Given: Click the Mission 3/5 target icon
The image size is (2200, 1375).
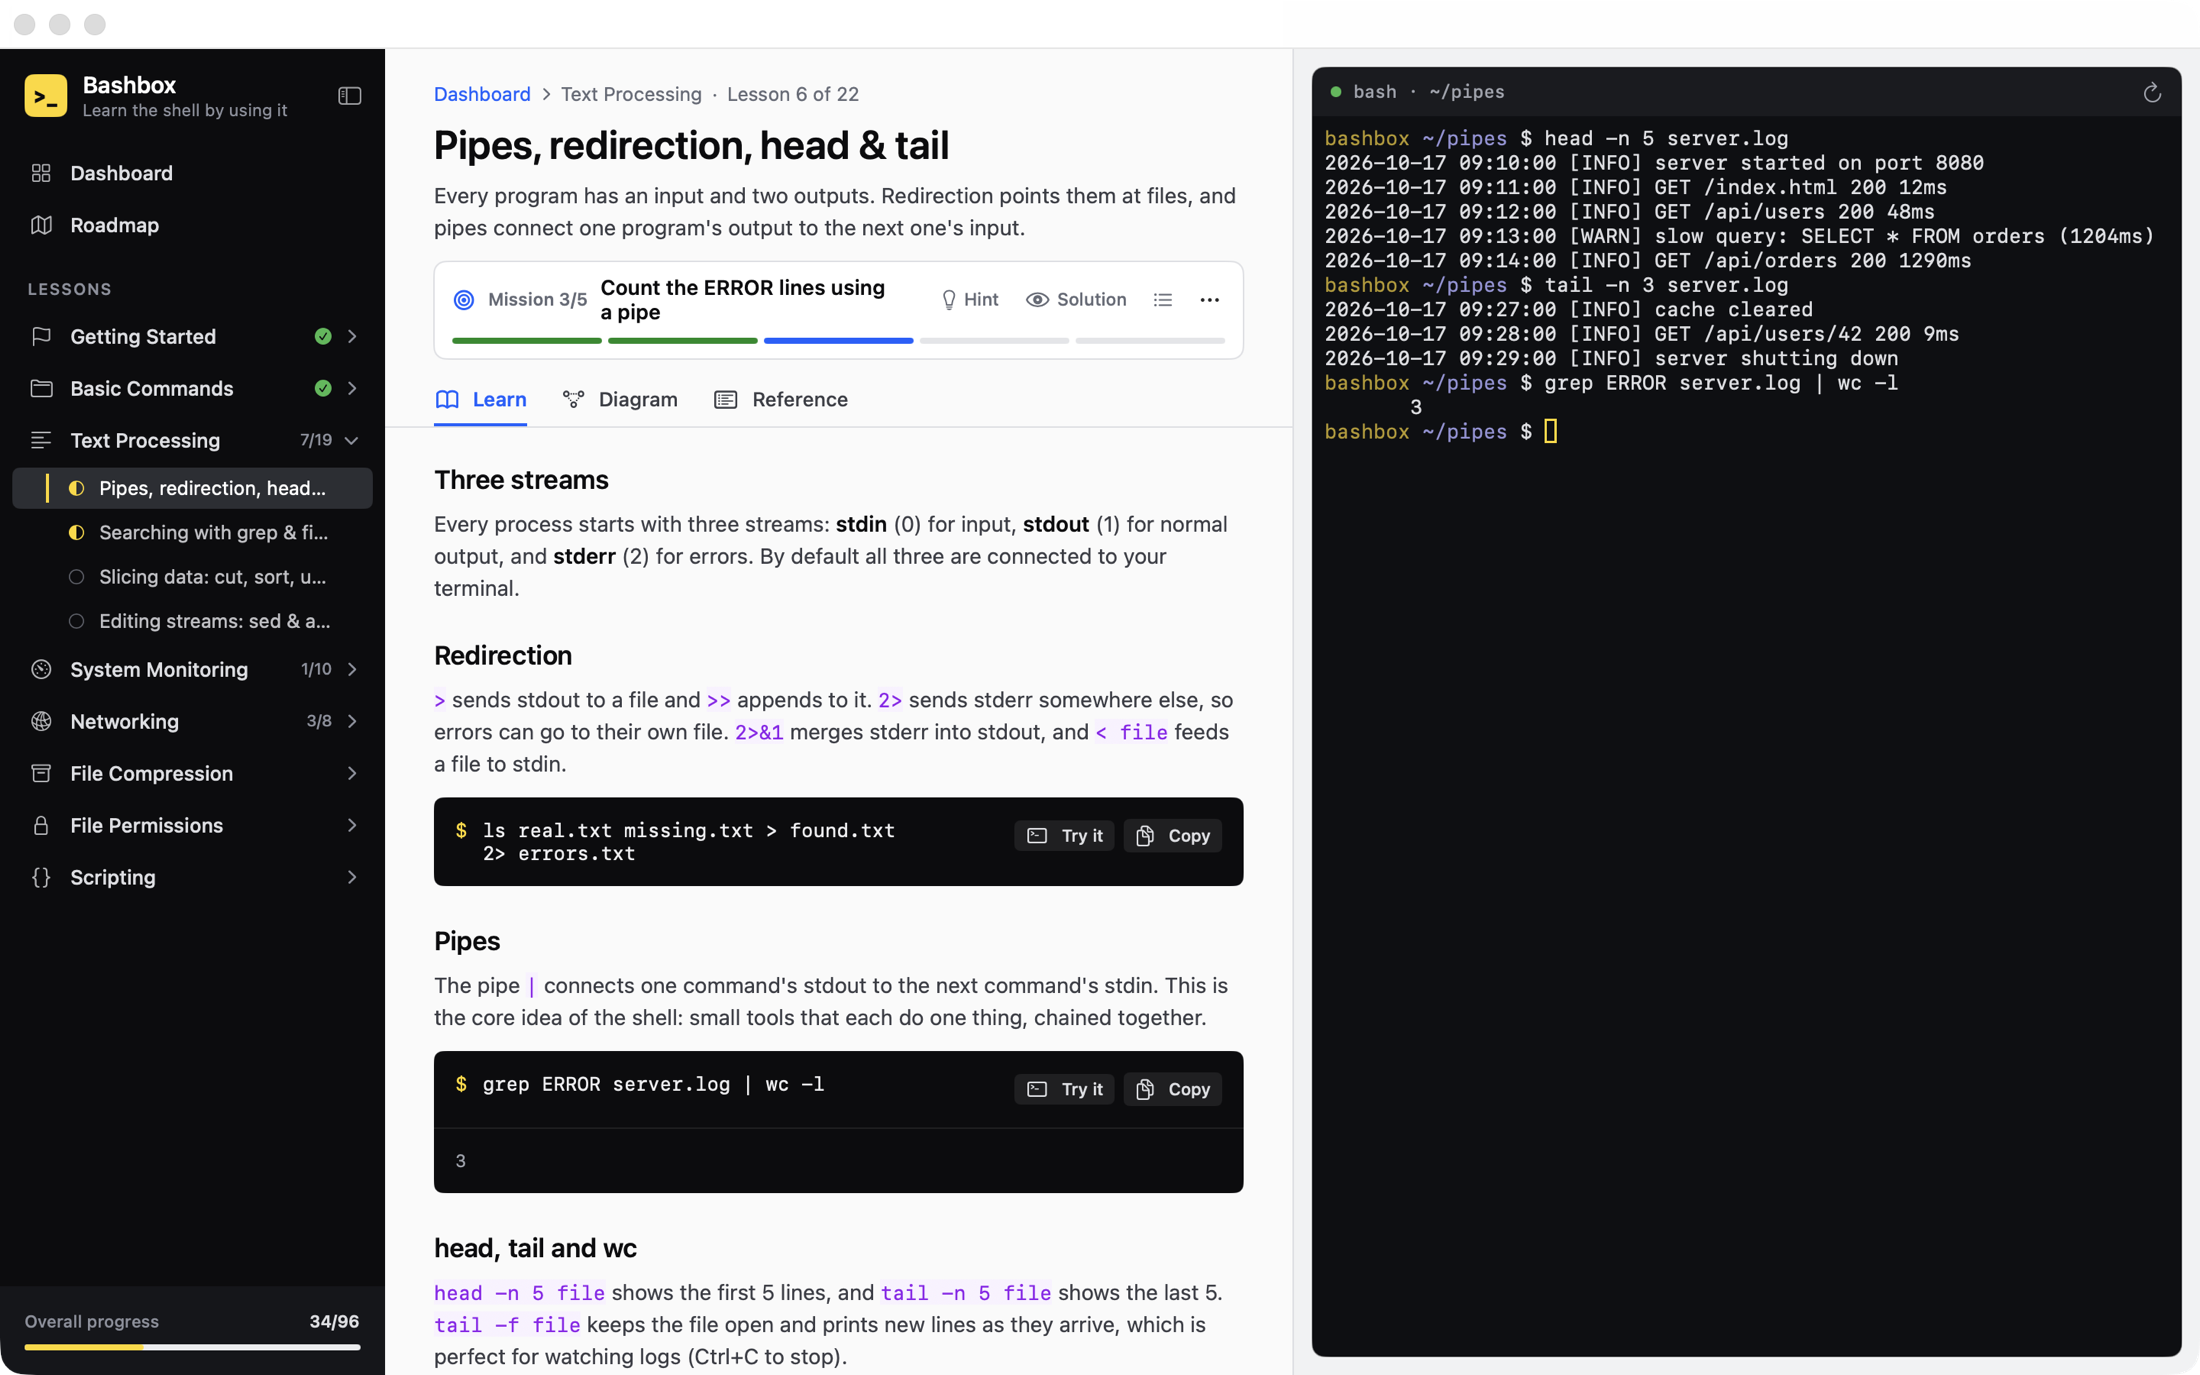Looking at the screenshot, I should (x=464, y=300).
